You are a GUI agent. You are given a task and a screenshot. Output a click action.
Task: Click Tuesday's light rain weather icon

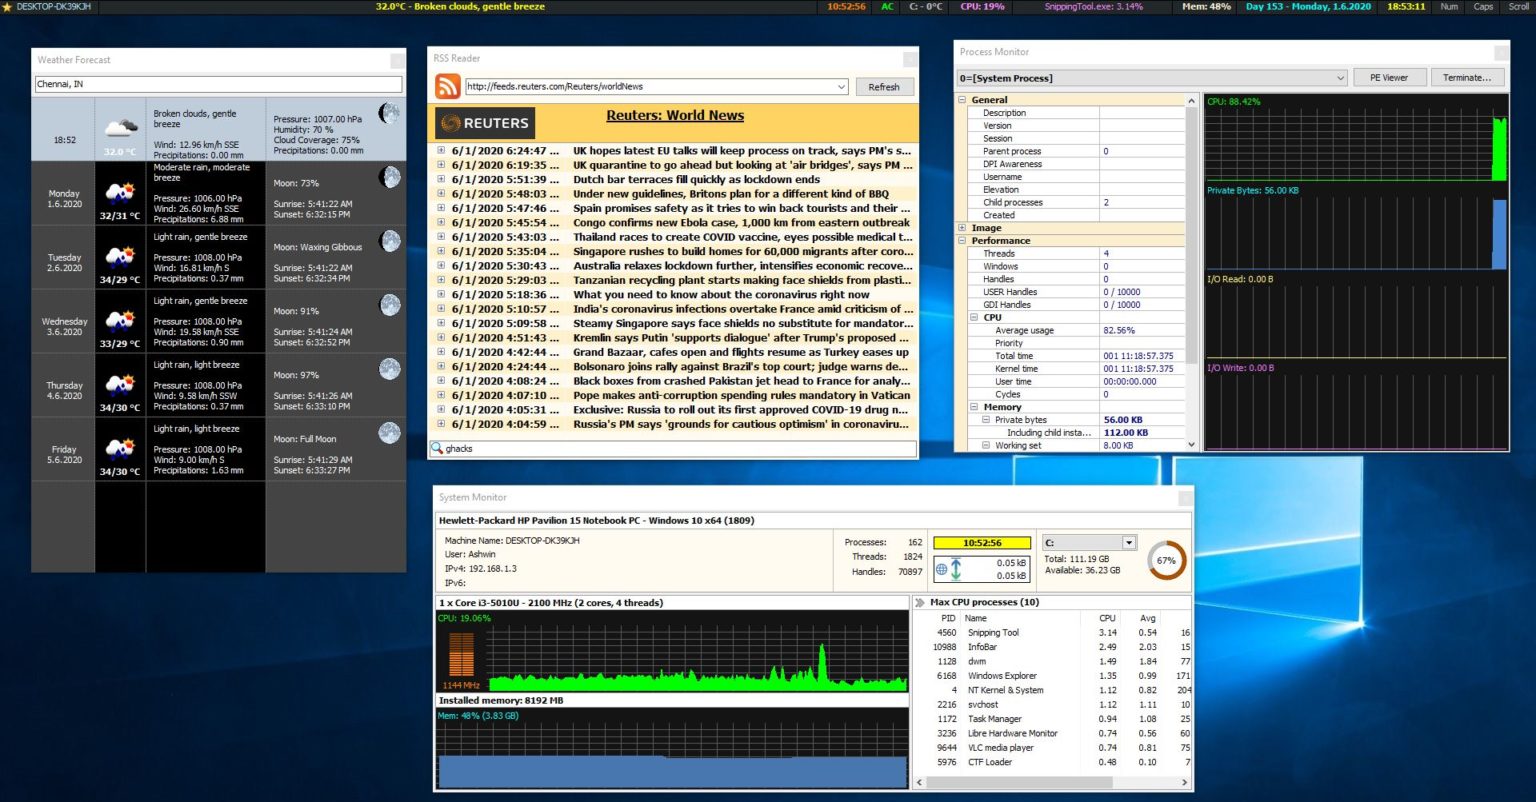121,255
